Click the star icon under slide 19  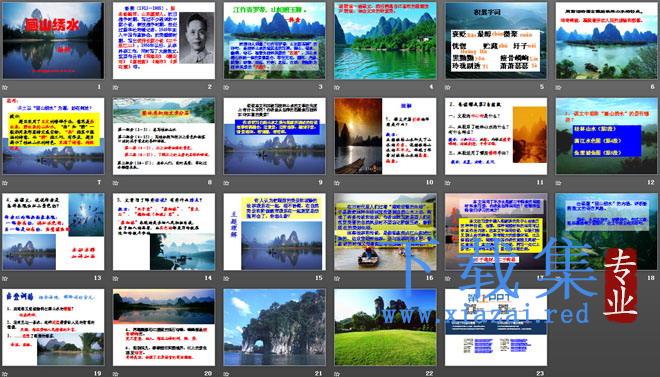5,374
